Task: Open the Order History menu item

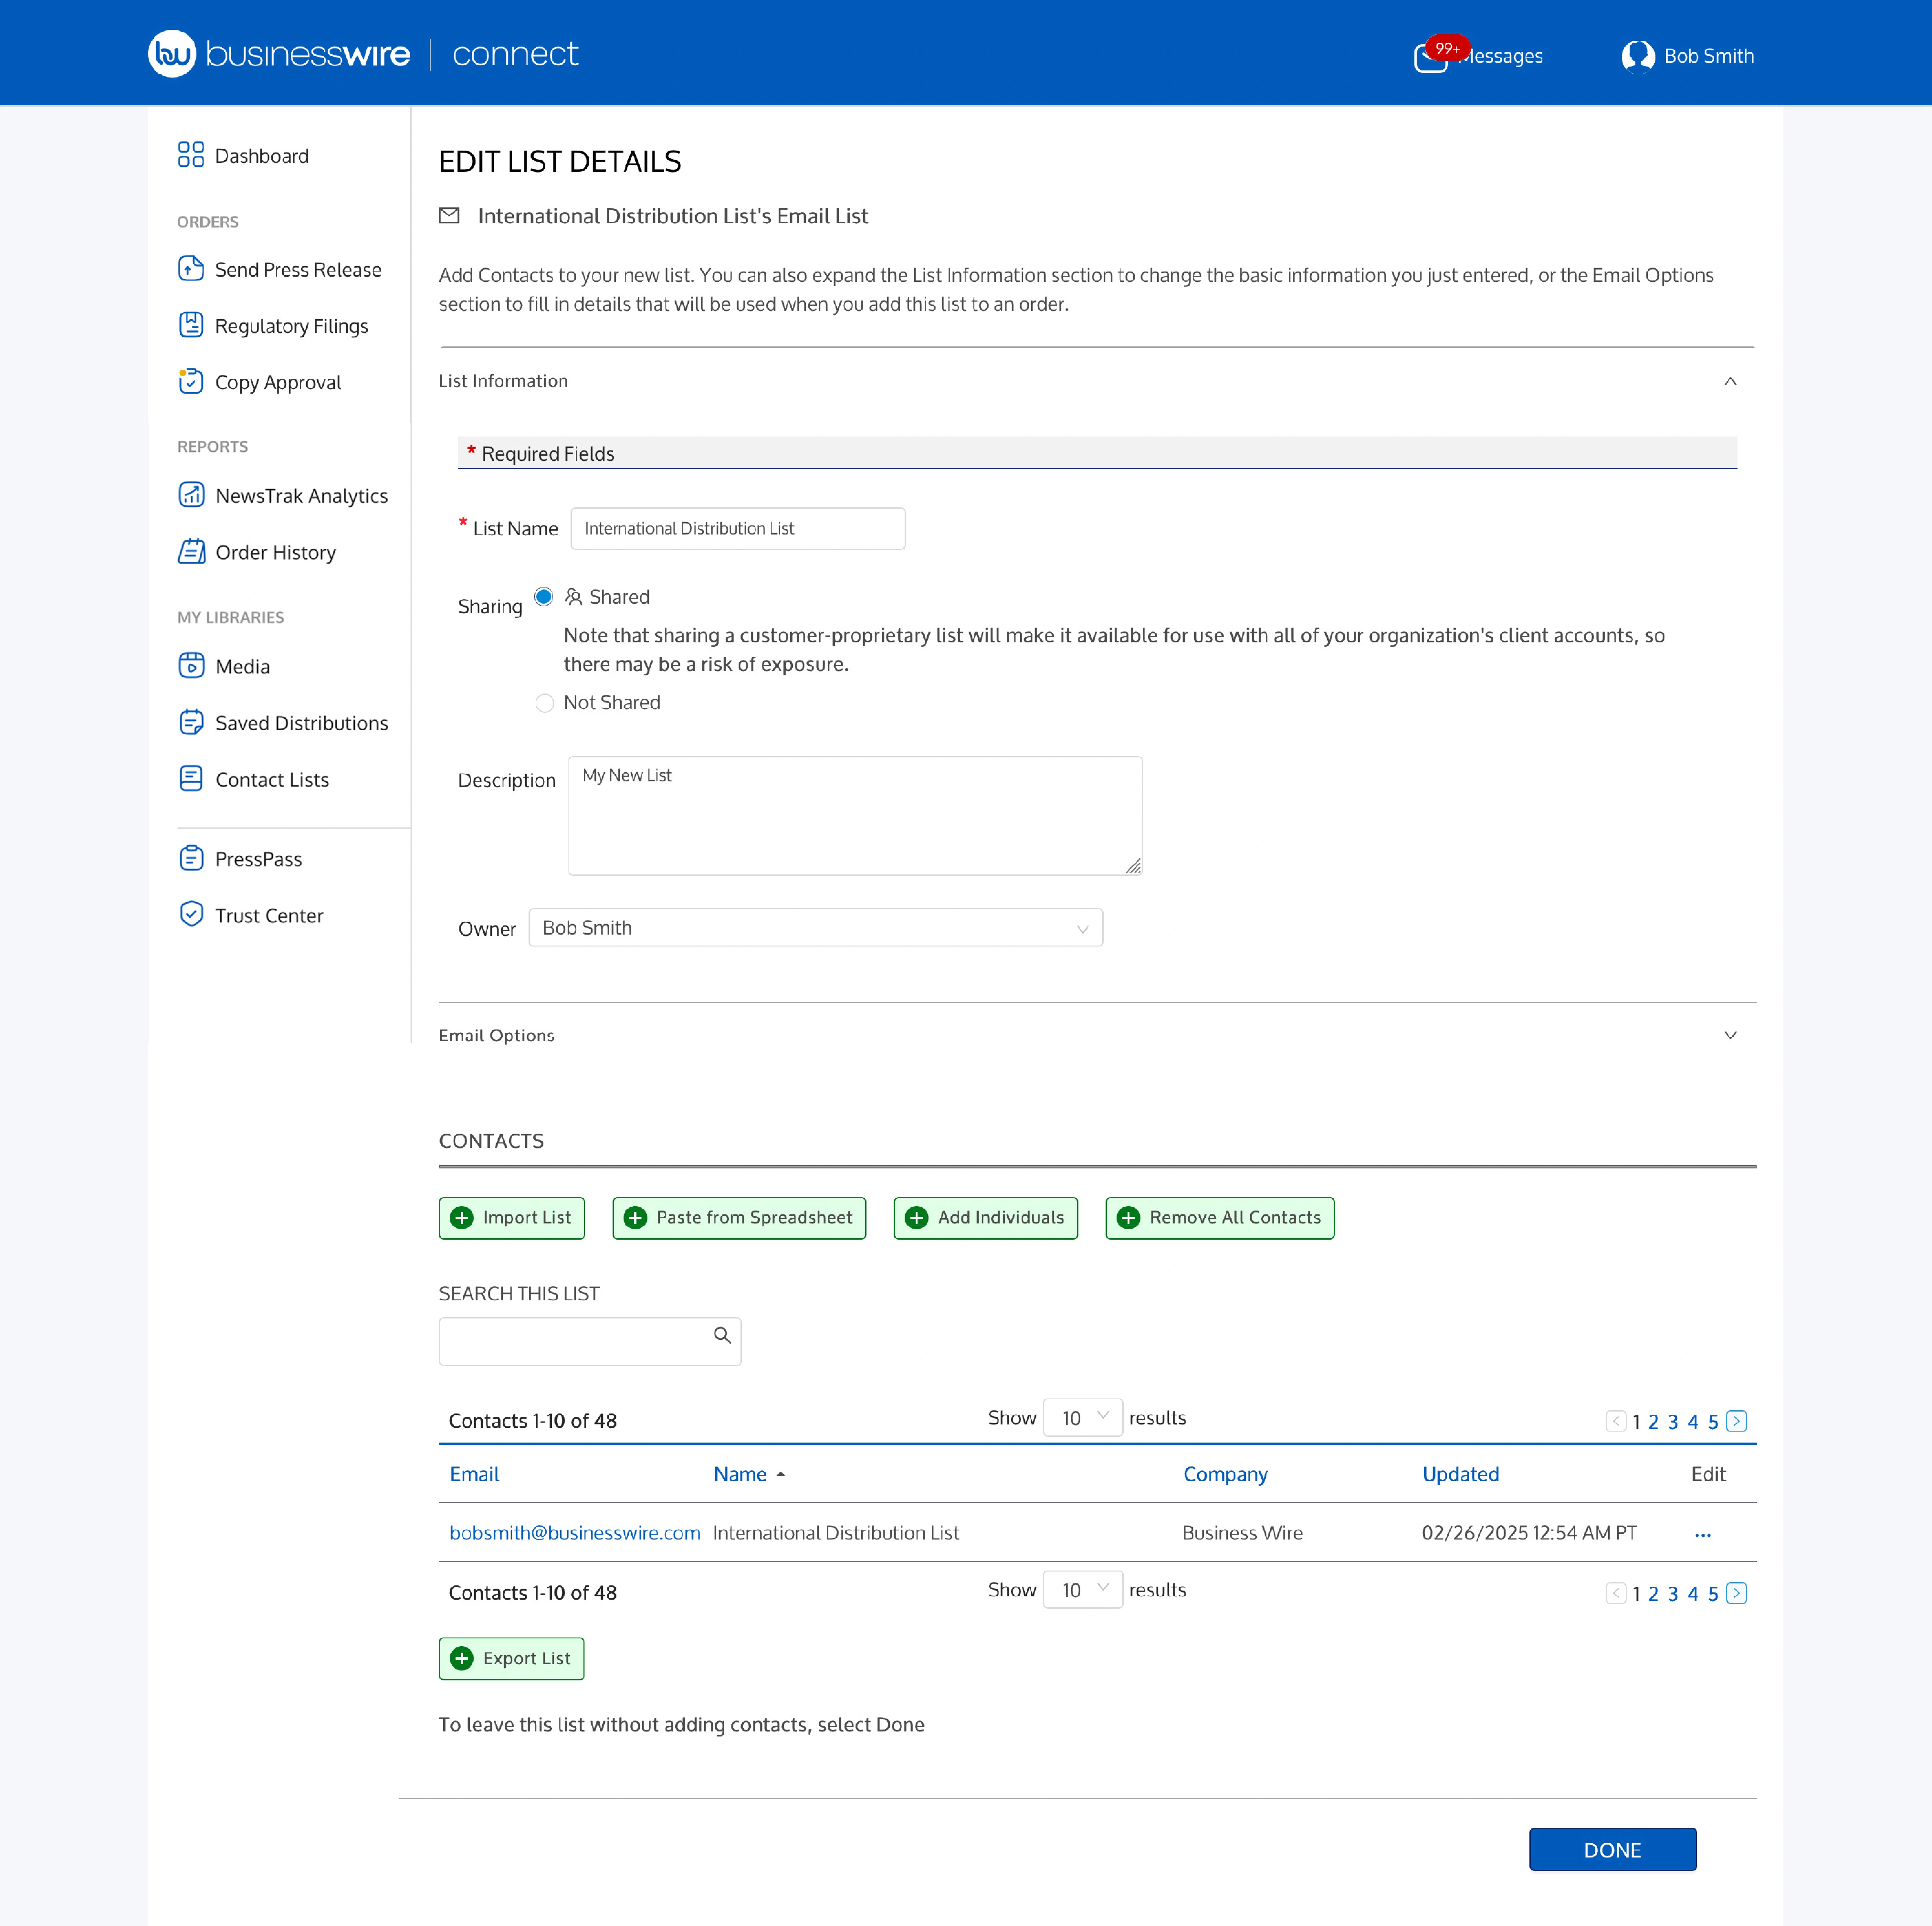Action: pyautogui.click(x=276, y=553)
